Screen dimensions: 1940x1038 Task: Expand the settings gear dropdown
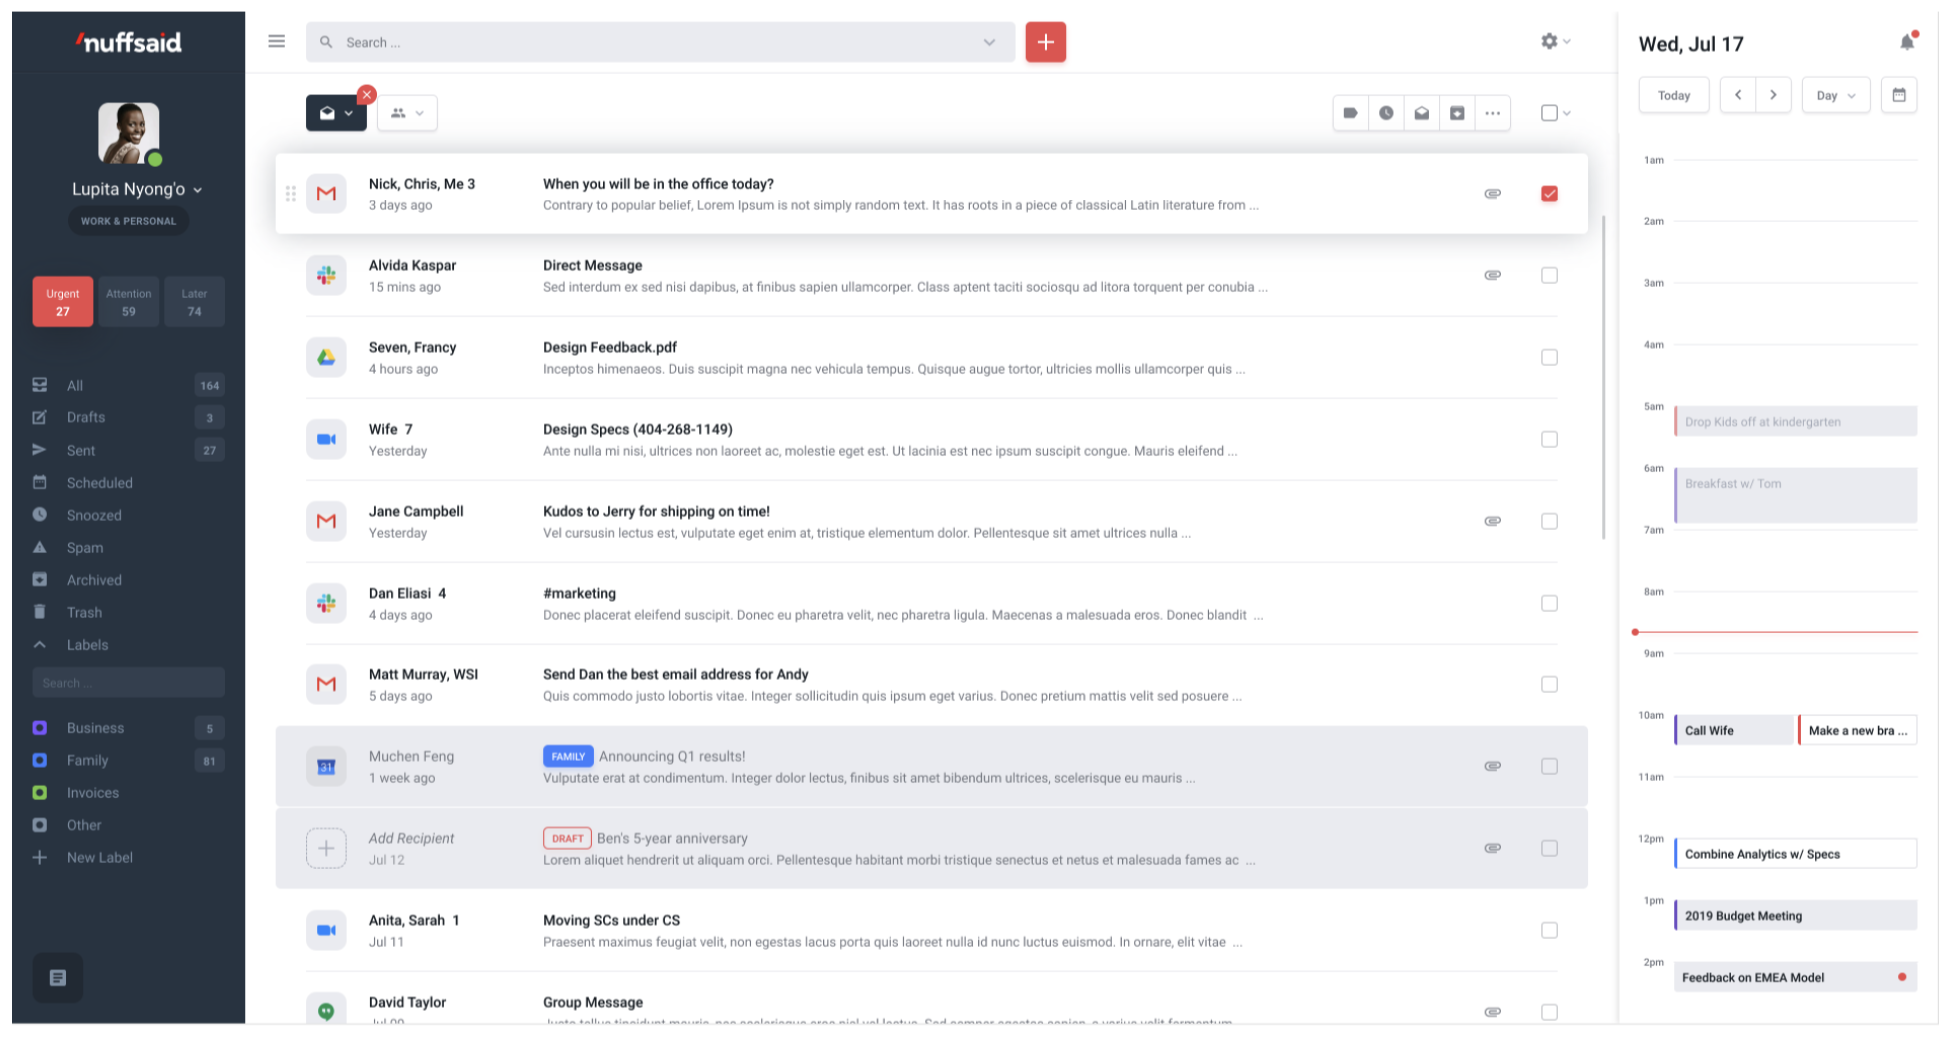pyautogui.click(x=1554, y=41)
